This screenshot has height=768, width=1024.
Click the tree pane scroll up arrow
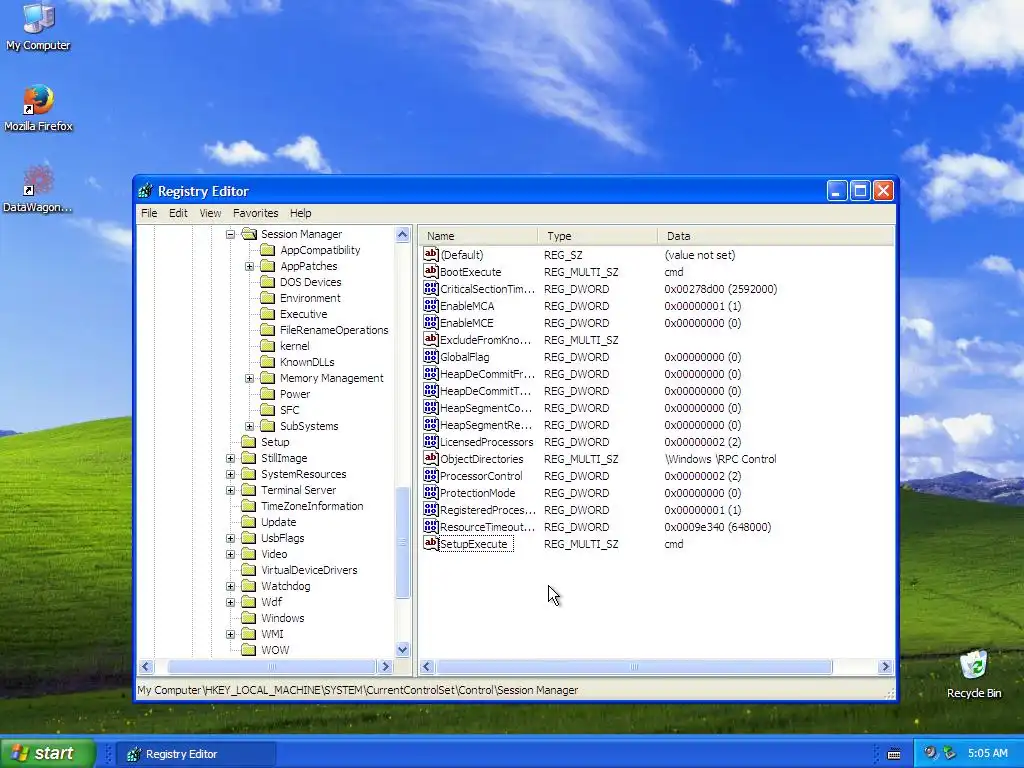click(402, 234)
